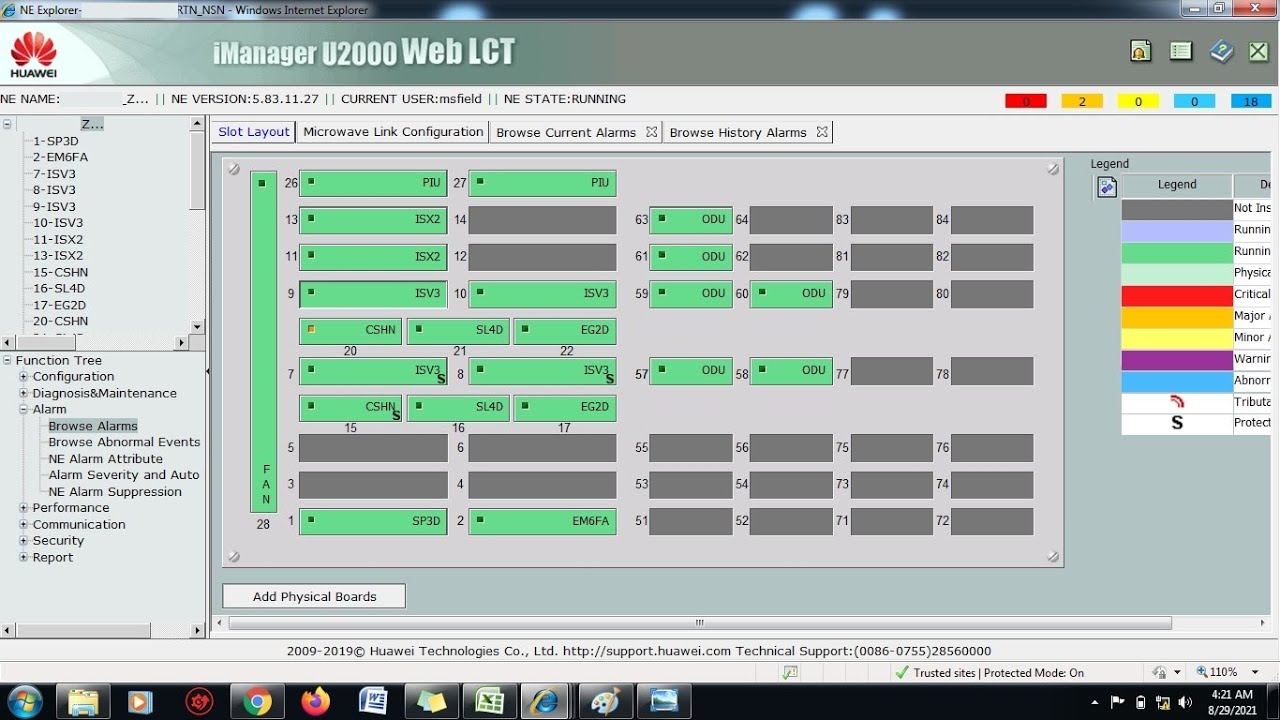Expand the Communication node
Viewport: 1280px width, 720px height.
tap(23, 524)
